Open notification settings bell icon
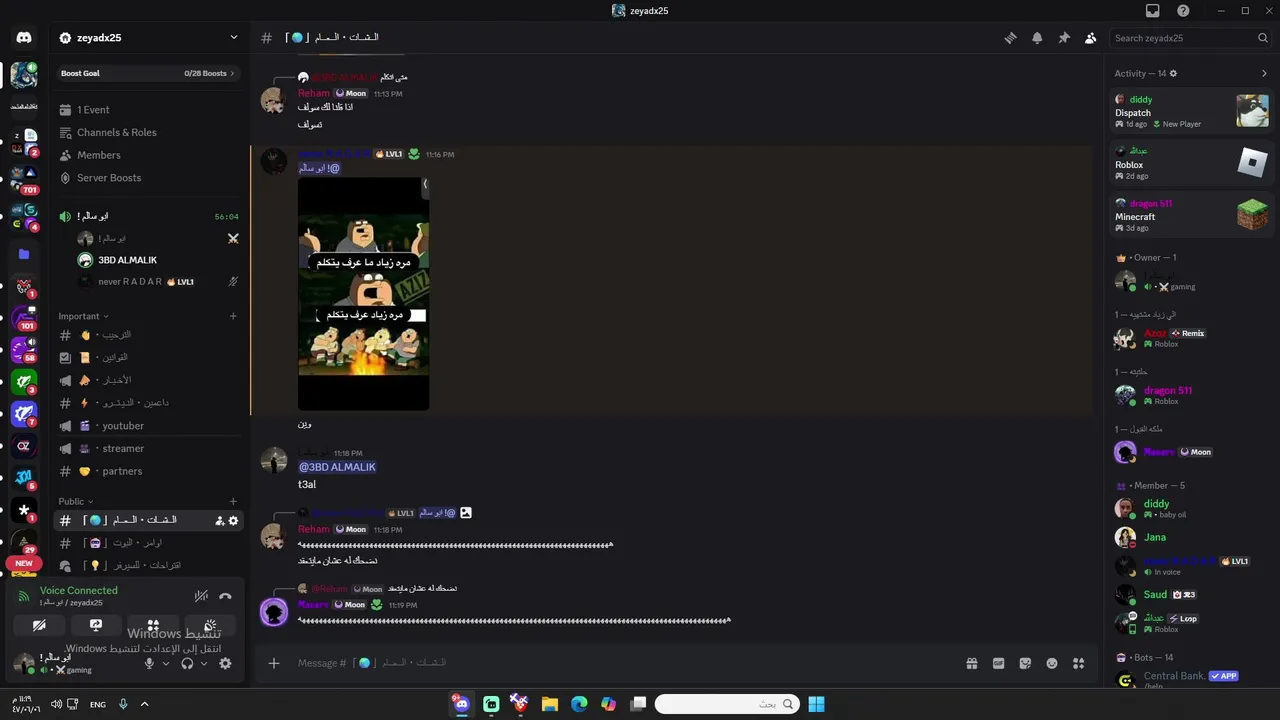1280x720 pixels. click(1037, 38)
